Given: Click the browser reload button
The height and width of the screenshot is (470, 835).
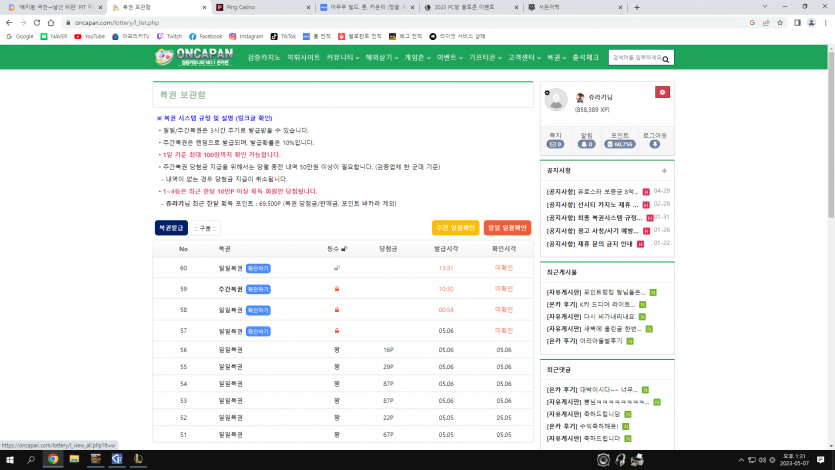Looking at the screenshot, I should pyautogui.click(x=37, y=22).
